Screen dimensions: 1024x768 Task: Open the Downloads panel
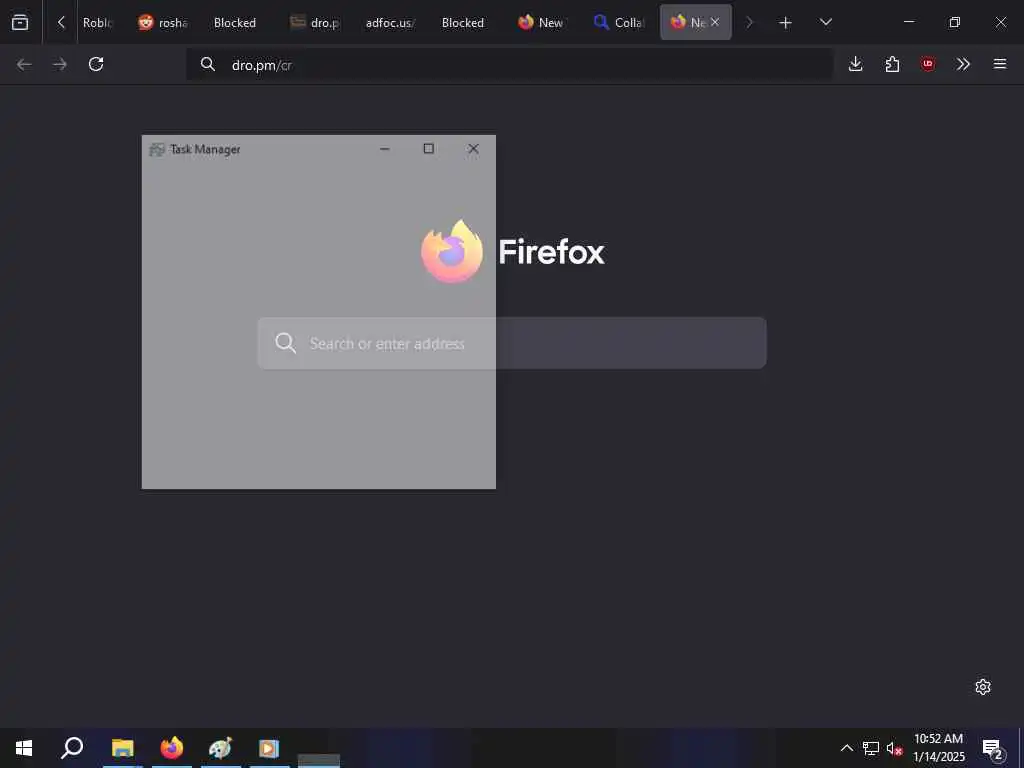[856, 64]
